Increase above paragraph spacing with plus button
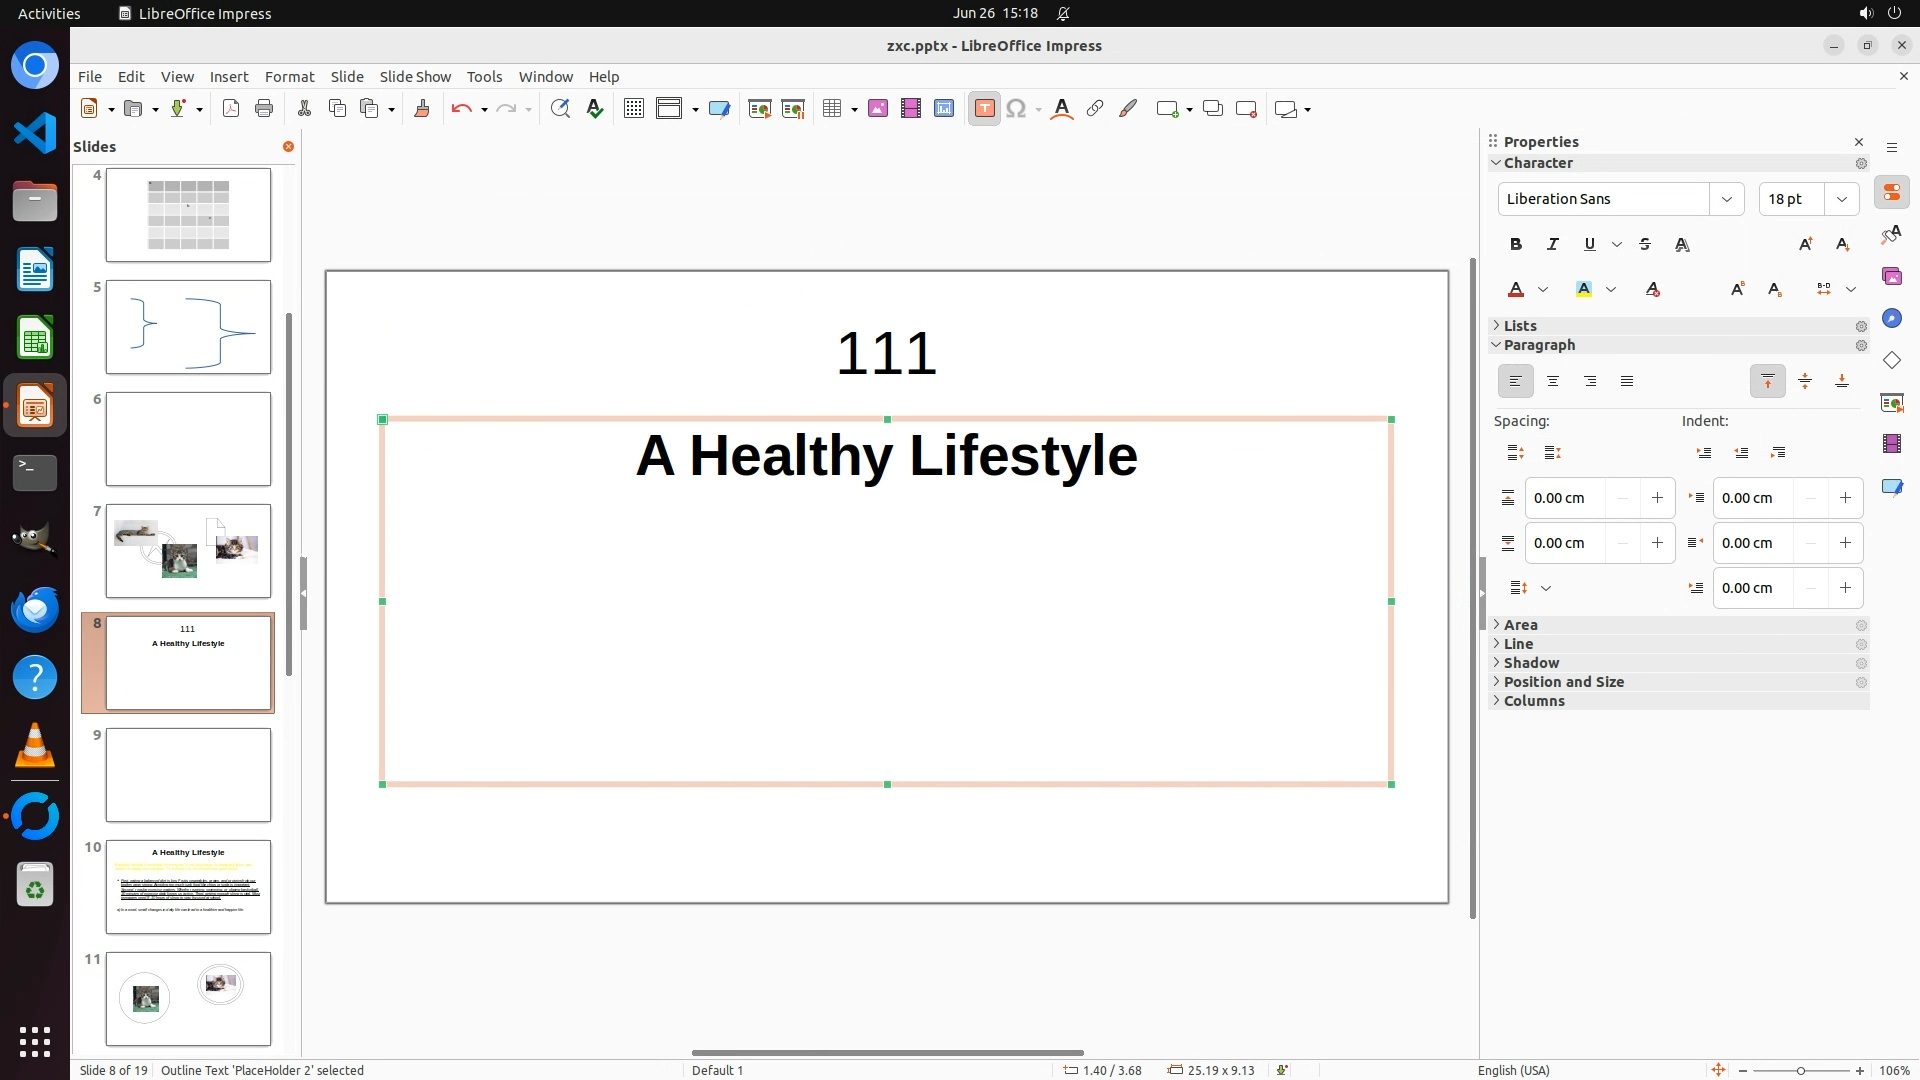The width and height of the screenshot is (1920, 1080). click(x=1657, y=498)
